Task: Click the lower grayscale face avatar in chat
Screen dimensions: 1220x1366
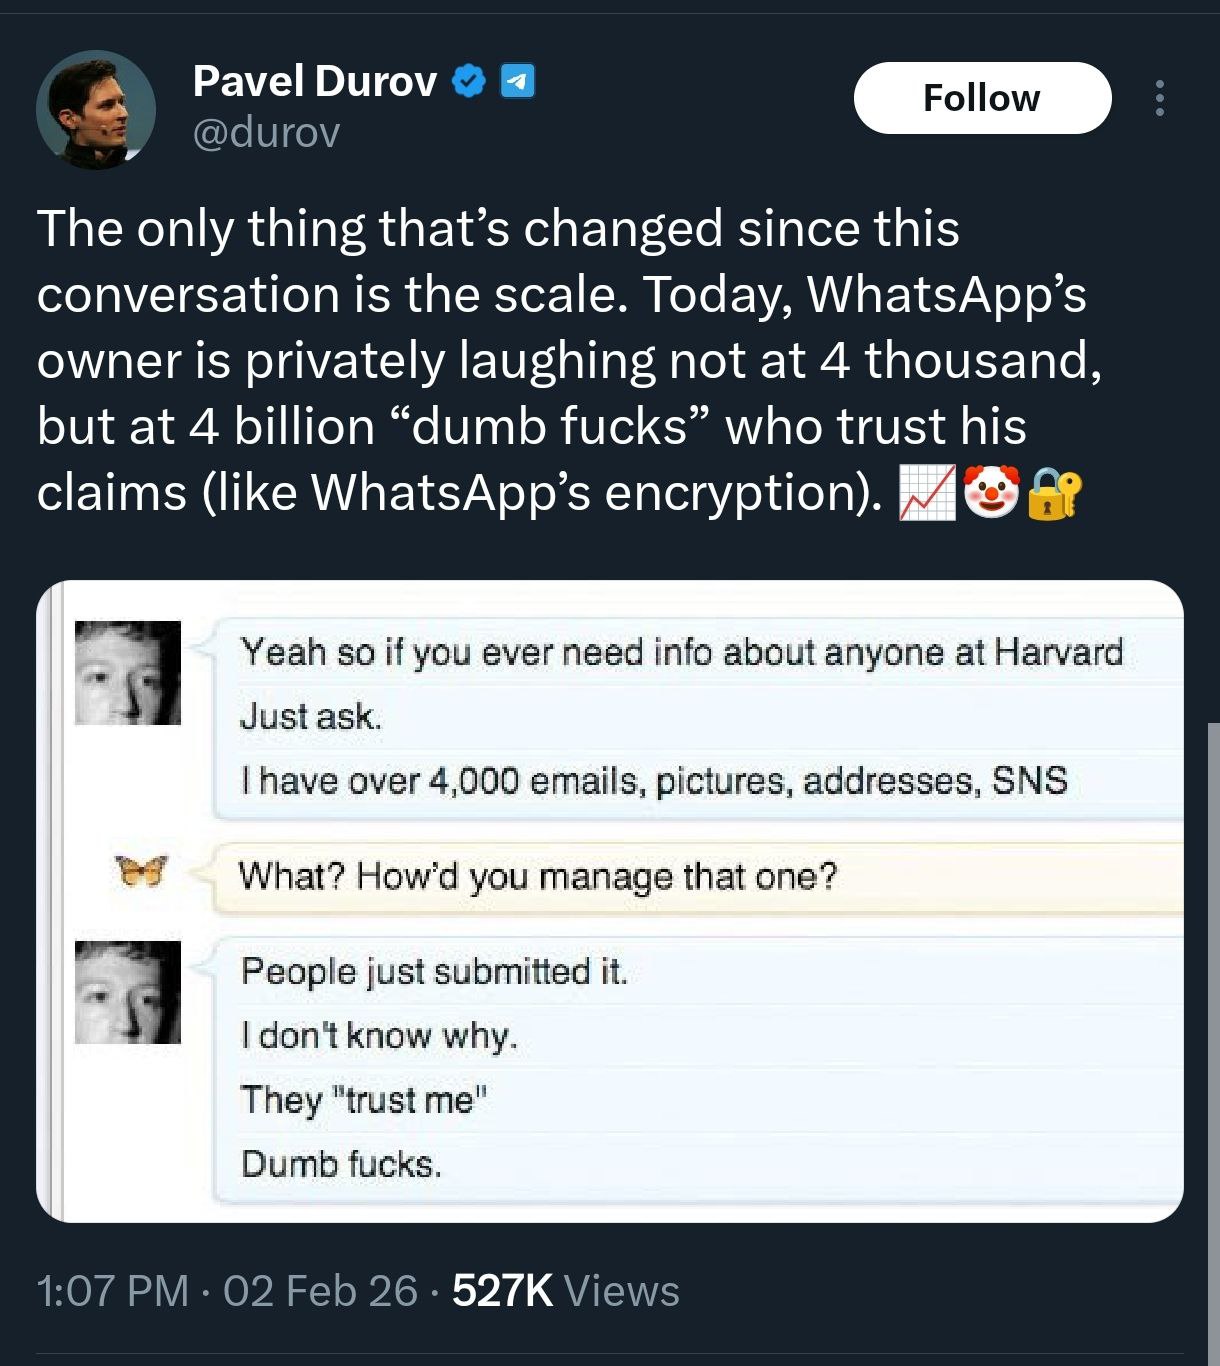Action: [x=128, y=992]
